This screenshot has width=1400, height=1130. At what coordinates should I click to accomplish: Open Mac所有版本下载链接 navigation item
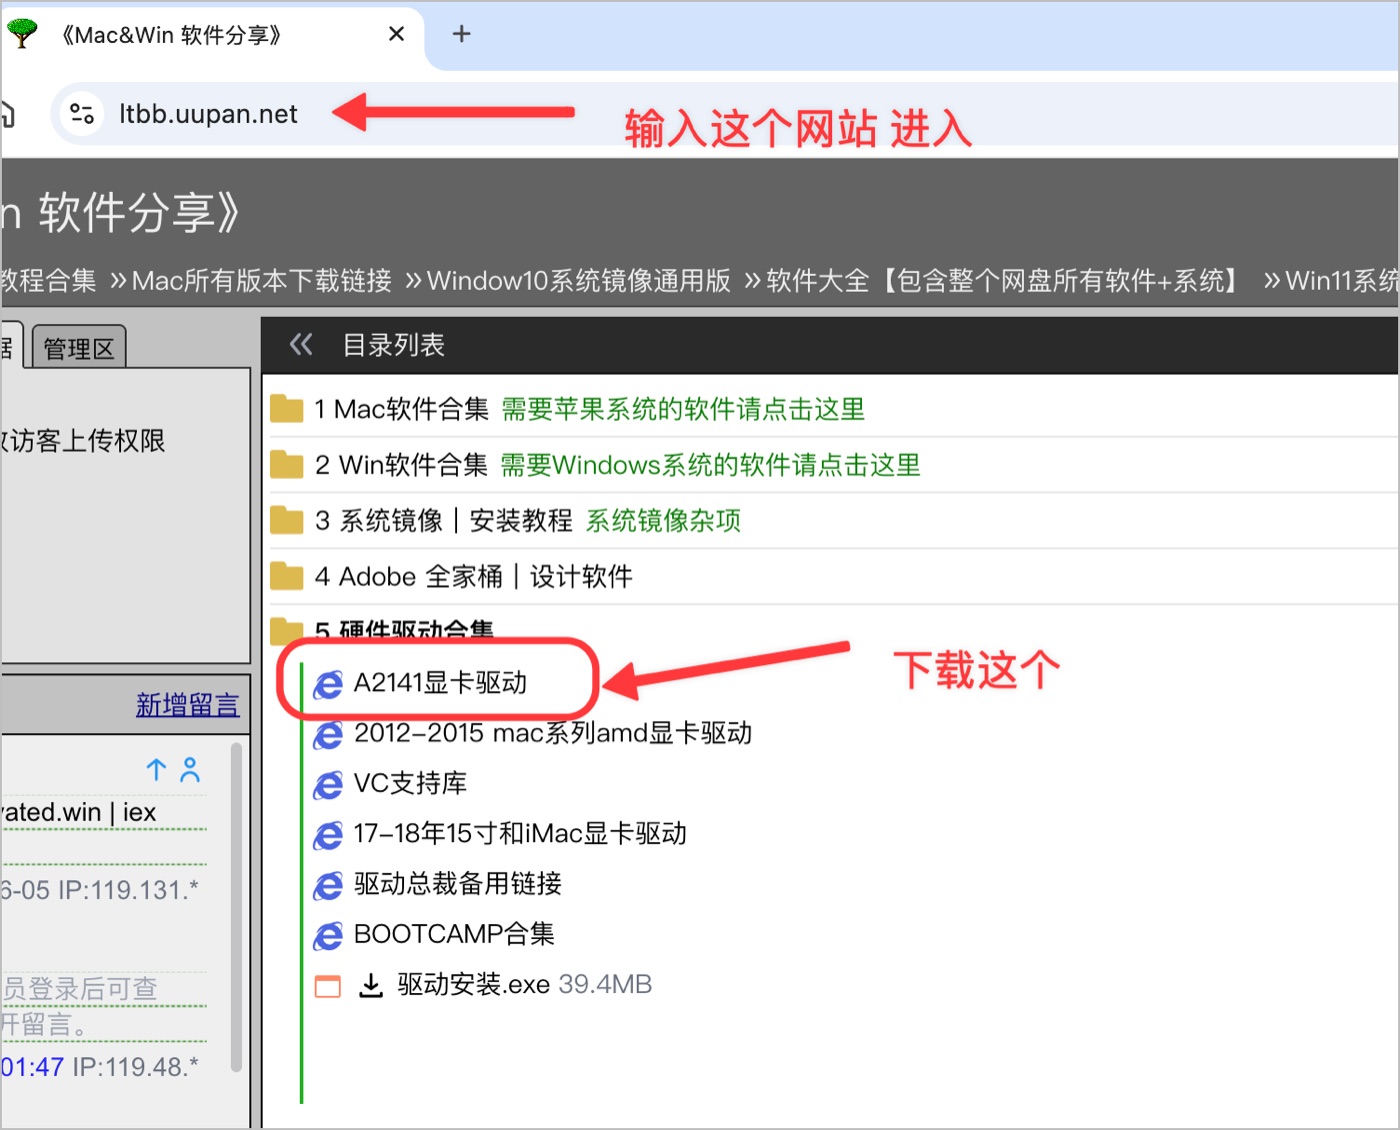pos(261,281)
